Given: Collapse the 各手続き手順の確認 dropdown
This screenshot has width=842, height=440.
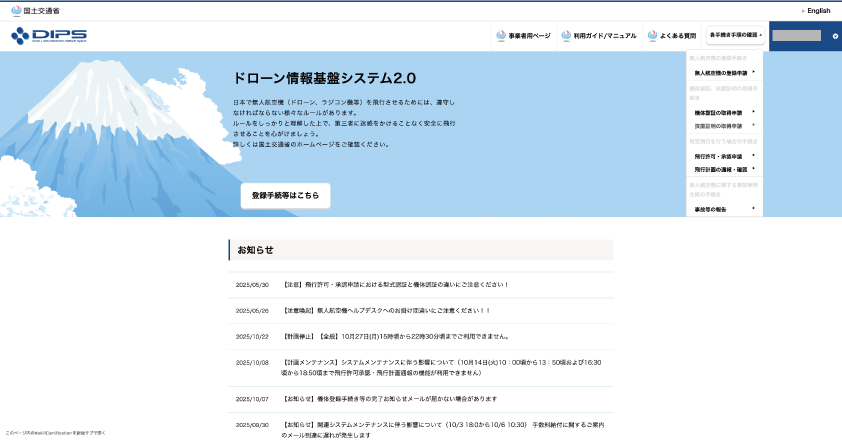Looking at the screenshot, I should coord(735,35).
